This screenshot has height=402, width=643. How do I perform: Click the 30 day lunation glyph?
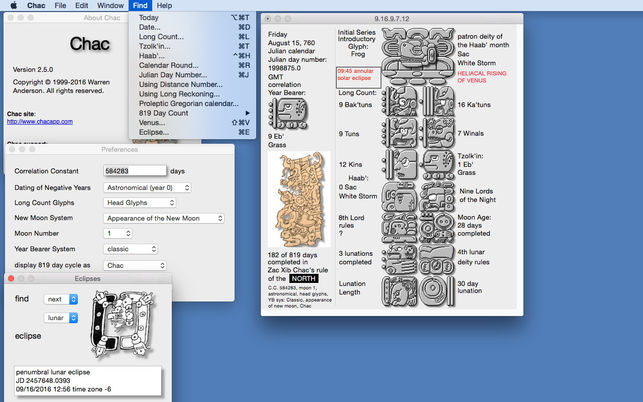[437, 290]
